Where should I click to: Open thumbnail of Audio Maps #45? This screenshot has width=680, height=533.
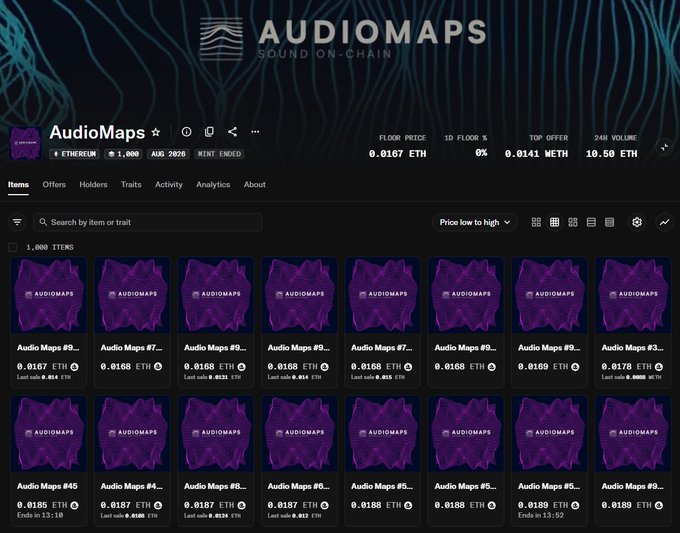49,434
